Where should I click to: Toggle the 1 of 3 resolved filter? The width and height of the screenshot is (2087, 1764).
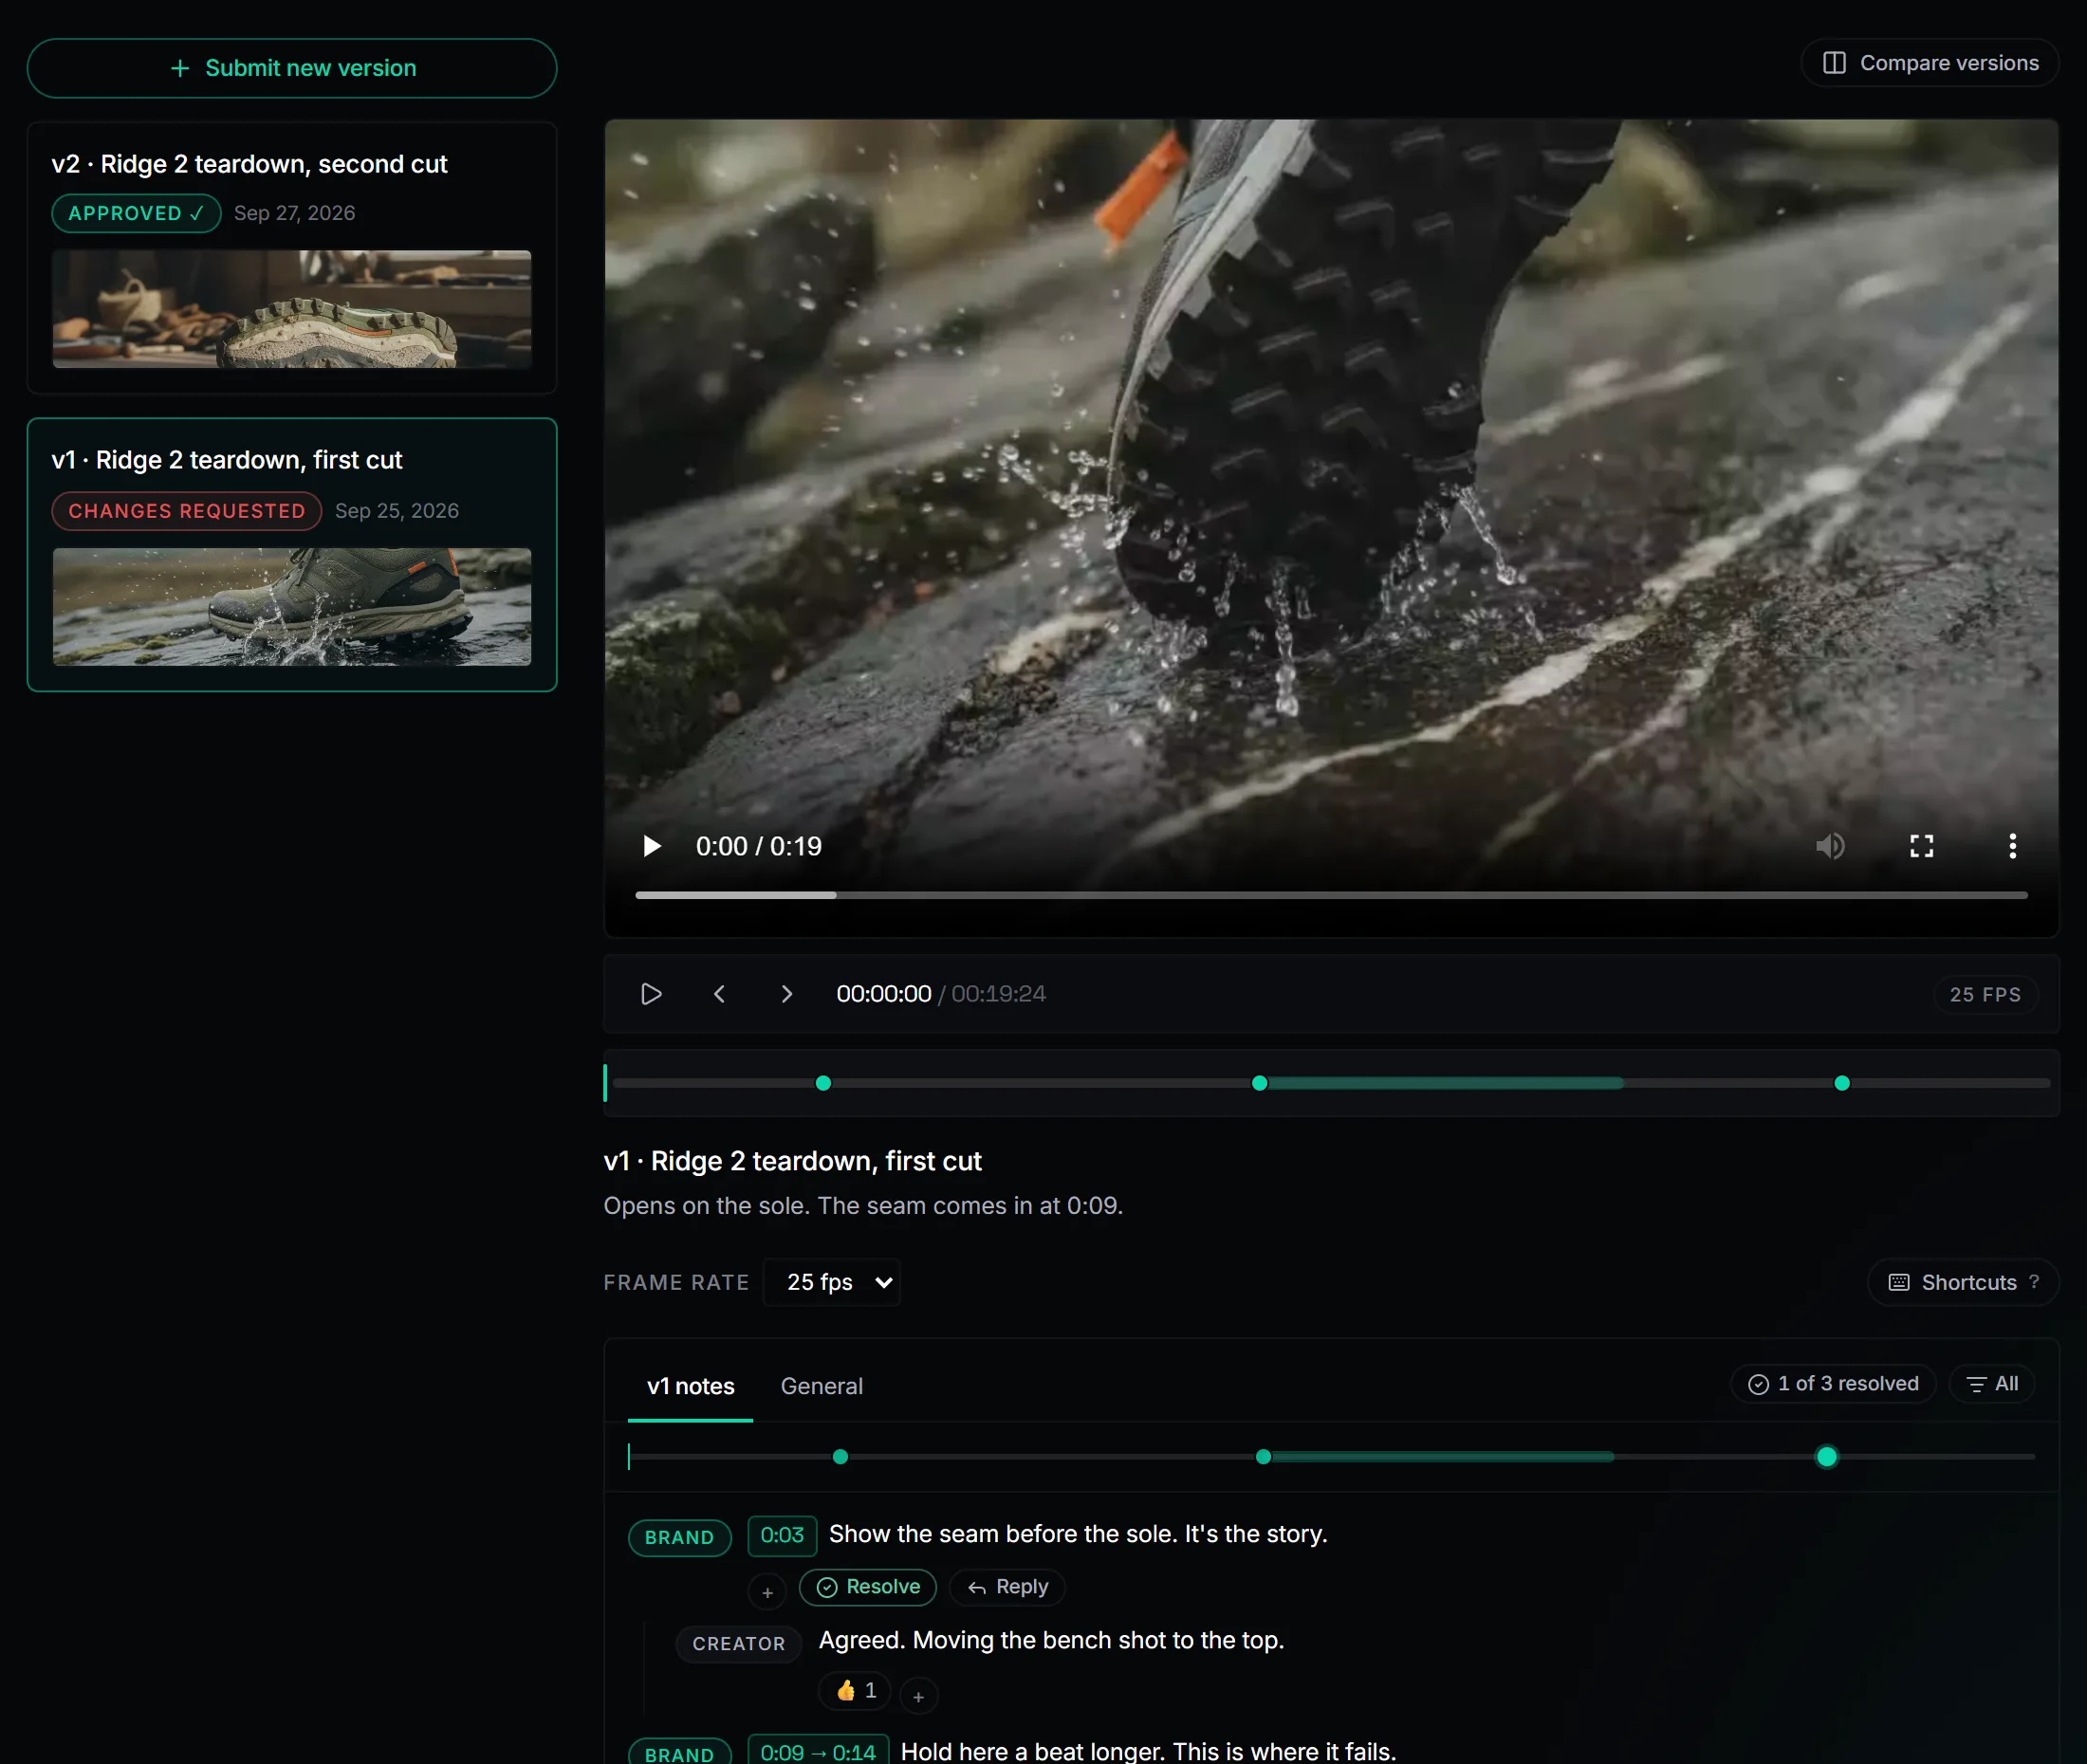pyautogui.click(x=1833, y=1384)
